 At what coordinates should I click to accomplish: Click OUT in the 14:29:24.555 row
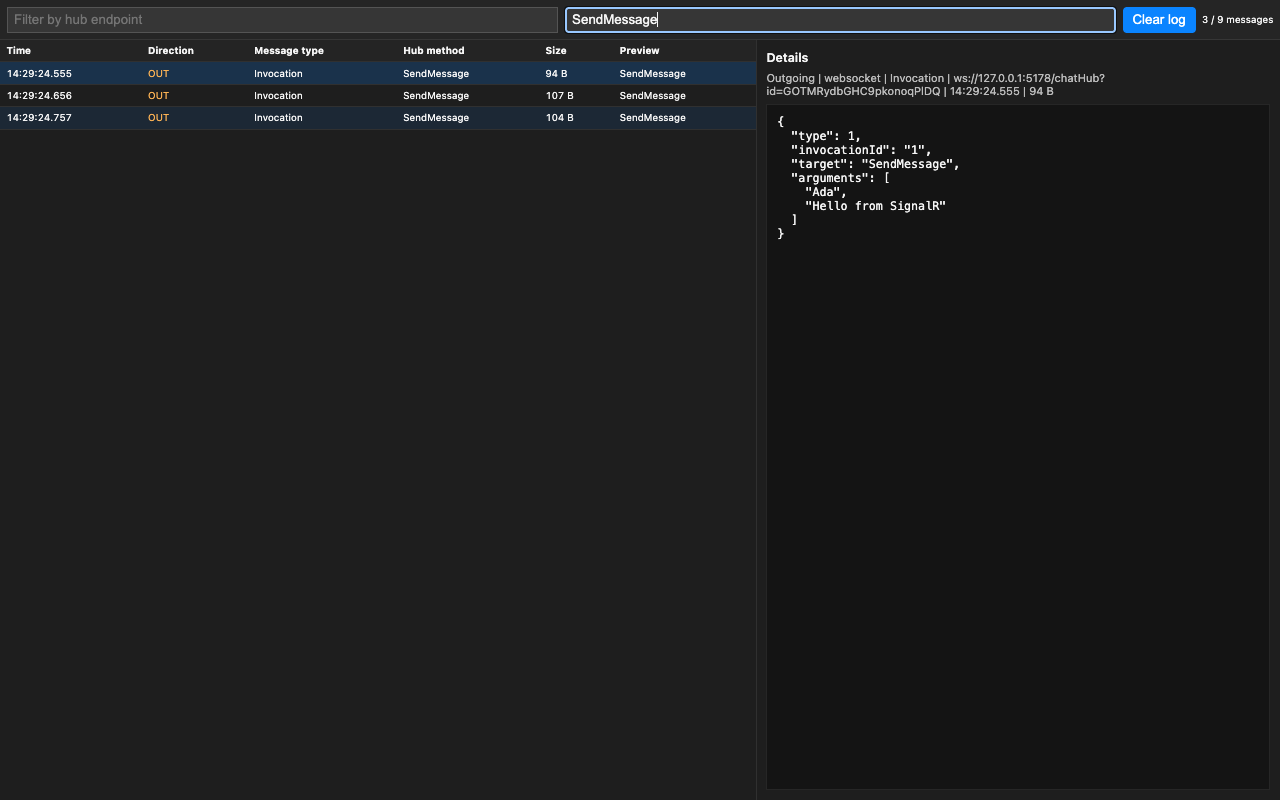pos(159,74)
